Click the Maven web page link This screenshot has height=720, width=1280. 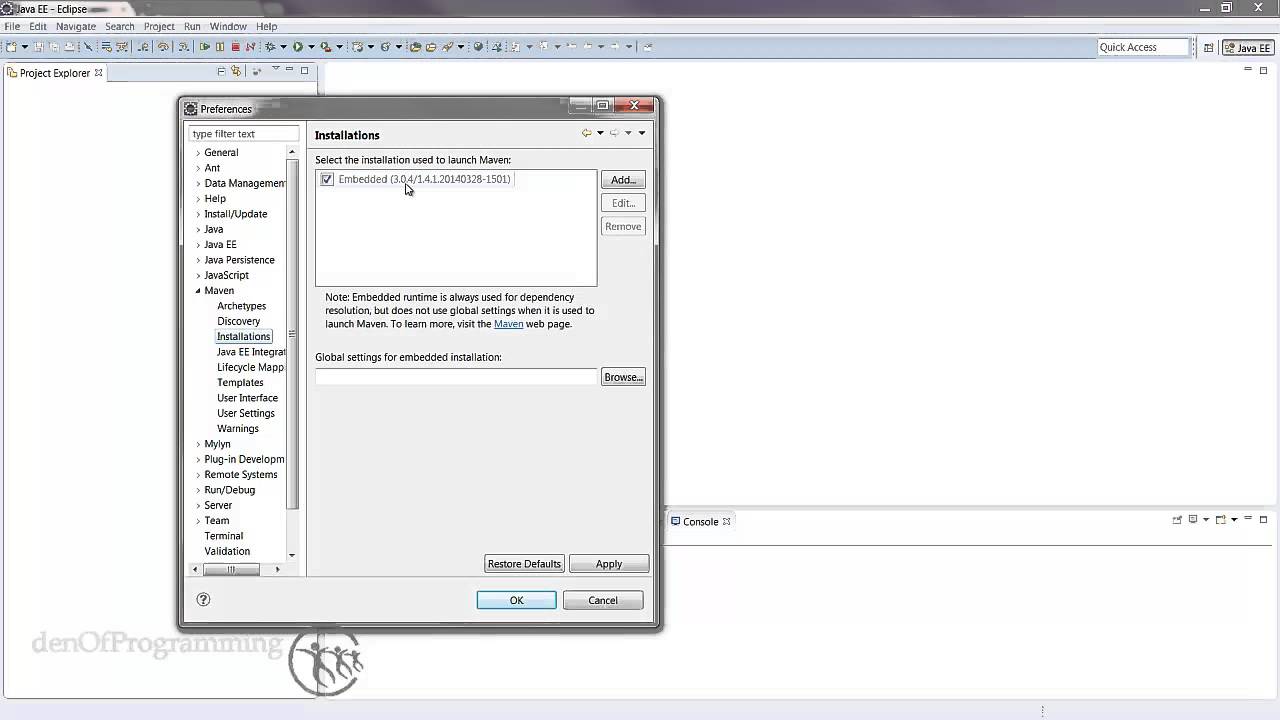(x=509, y=324)
